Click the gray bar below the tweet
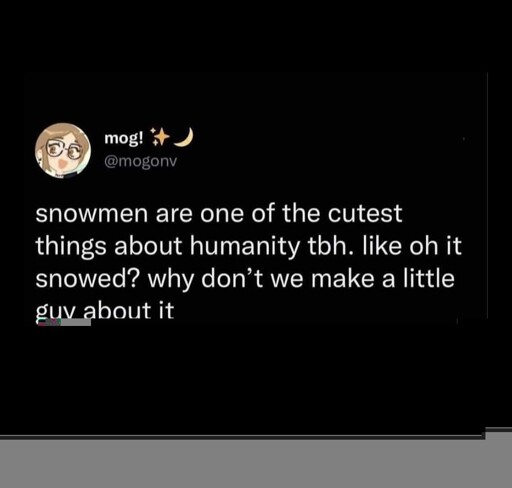Image resolution: width=512 pixels, height=488 pixels. tap(256, 463)
